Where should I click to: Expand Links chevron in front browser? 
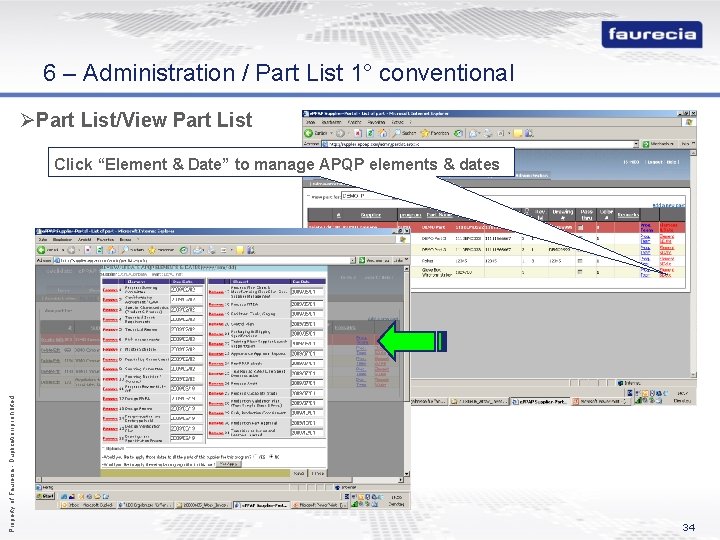[x=407, y=259]
